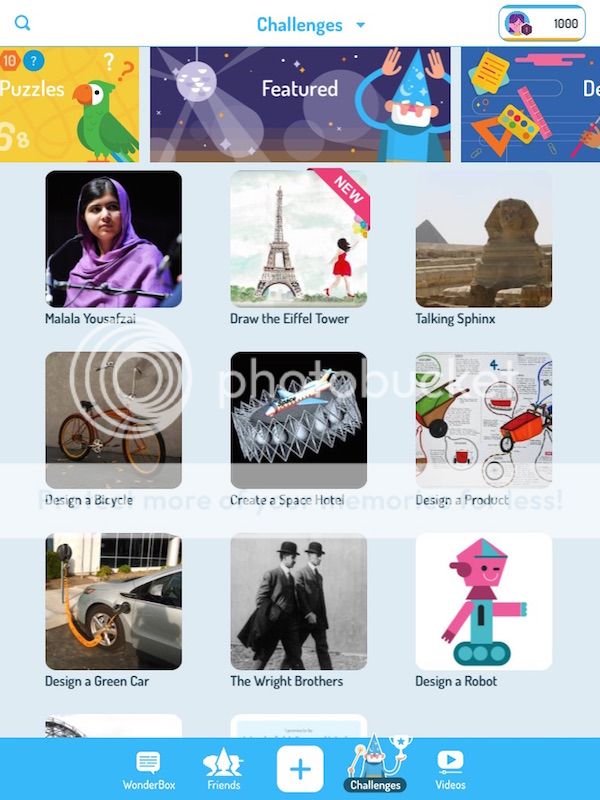This screenshot has height=800, width=600.
Task: Select the partially visible blue banner on right
Action: pos(531,105)
